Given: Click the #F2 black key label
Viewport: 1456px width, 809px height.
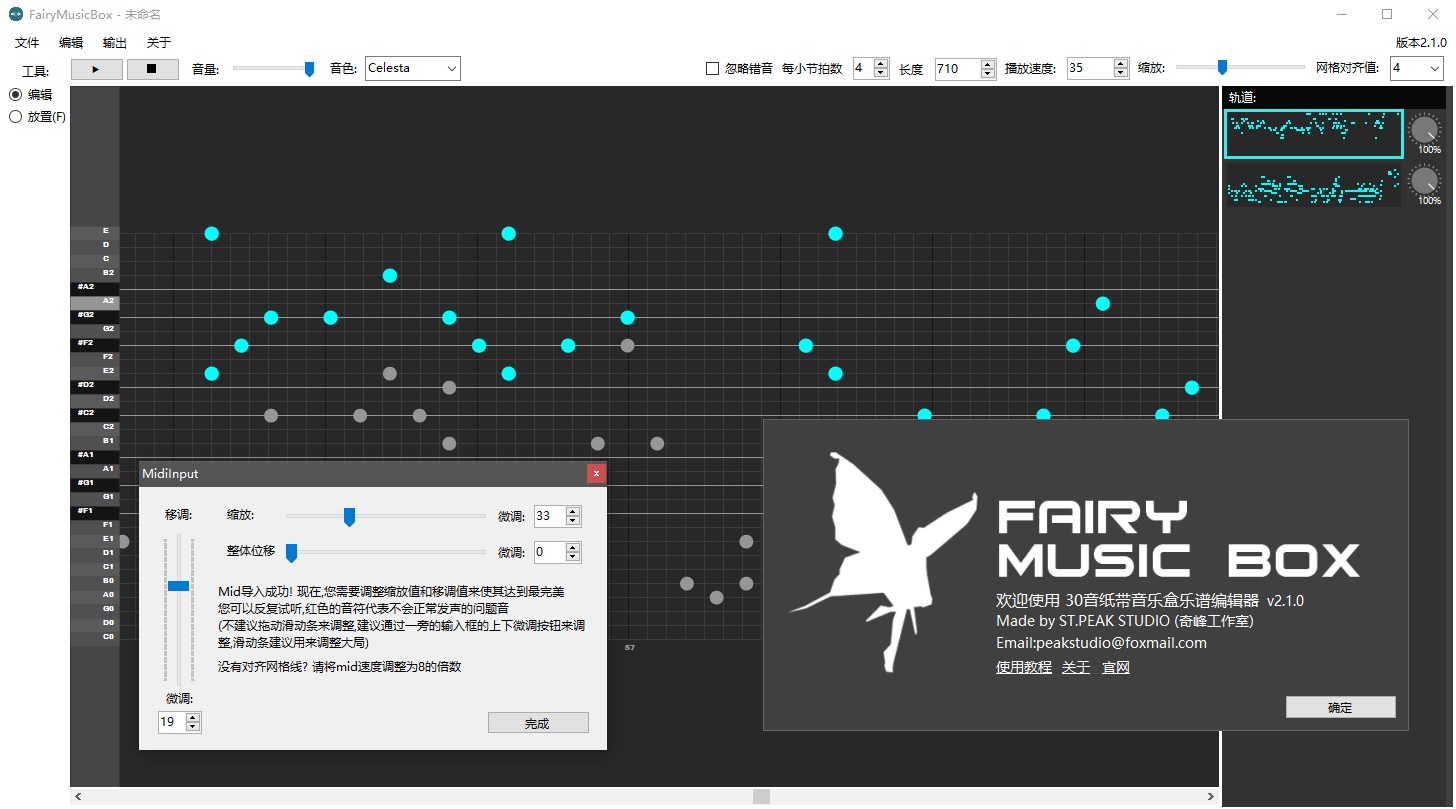Looking at the screenshot, I should pos(95,343).
